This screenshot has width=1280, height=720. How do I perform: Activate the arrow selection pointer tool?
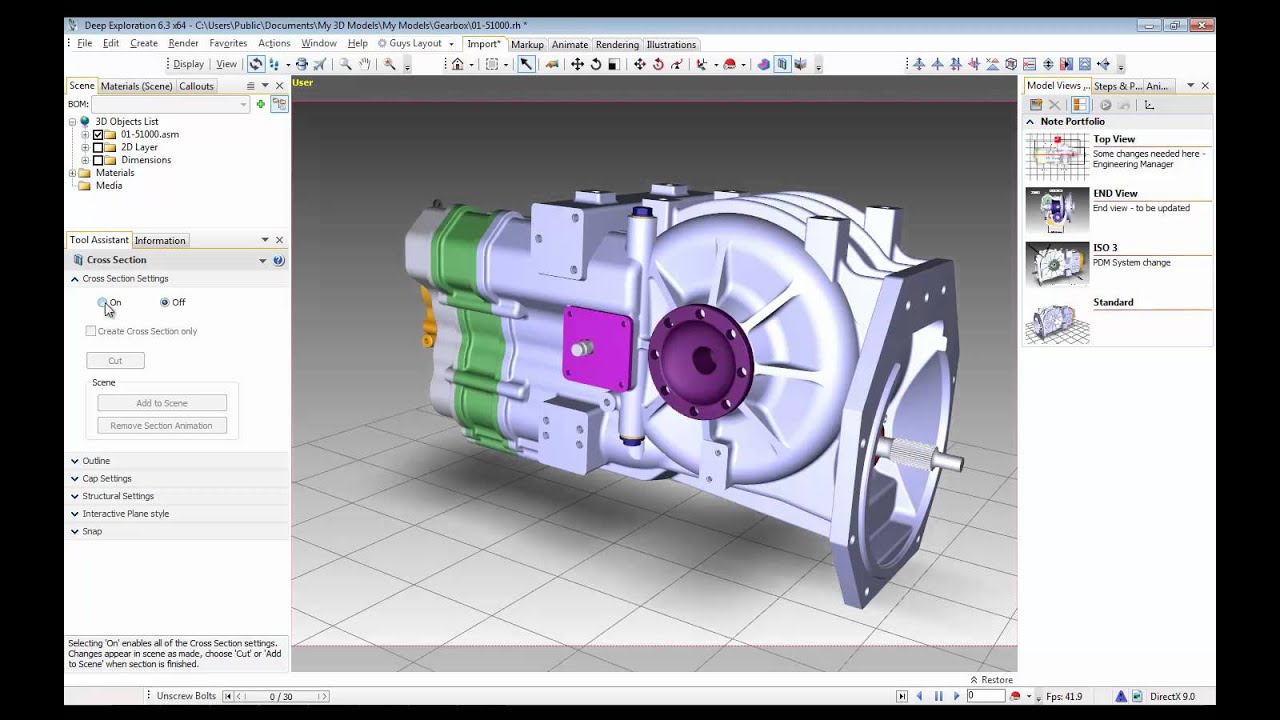[525, 64]
